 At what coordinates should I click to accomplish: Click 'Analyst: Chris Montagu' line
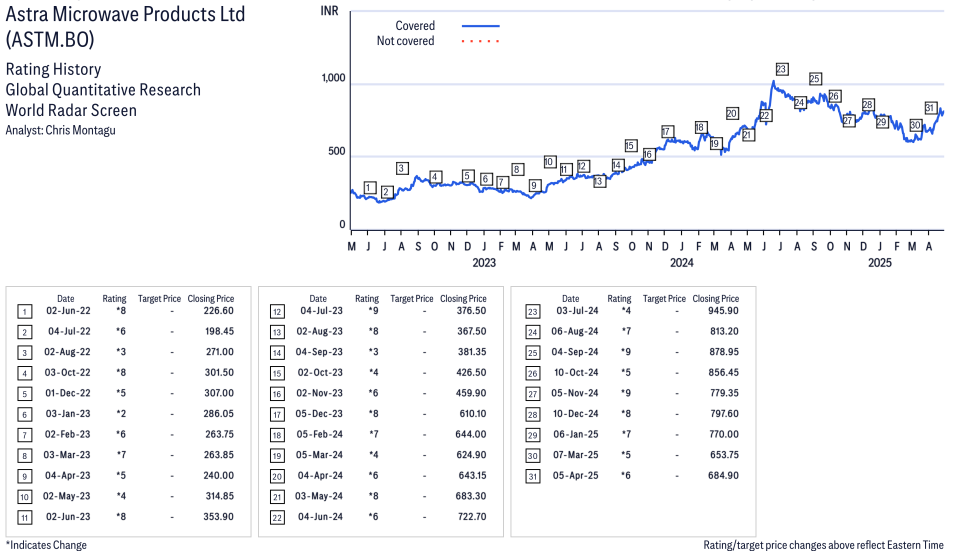point(60,130)
